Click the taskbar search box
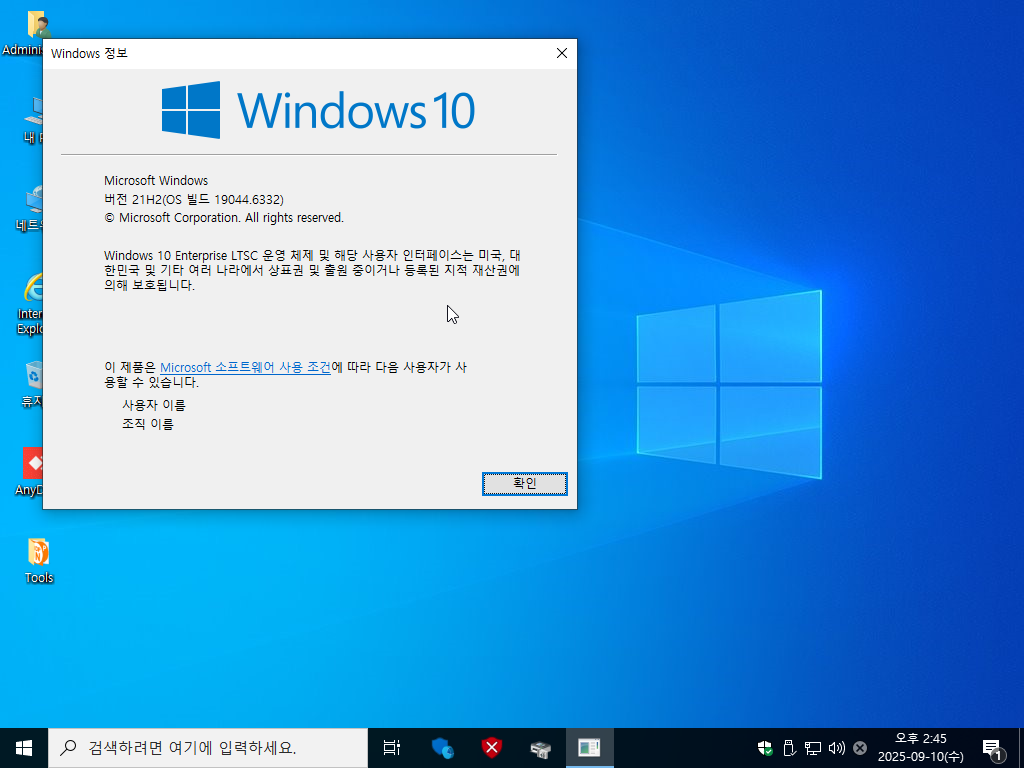 coord(208,748)
